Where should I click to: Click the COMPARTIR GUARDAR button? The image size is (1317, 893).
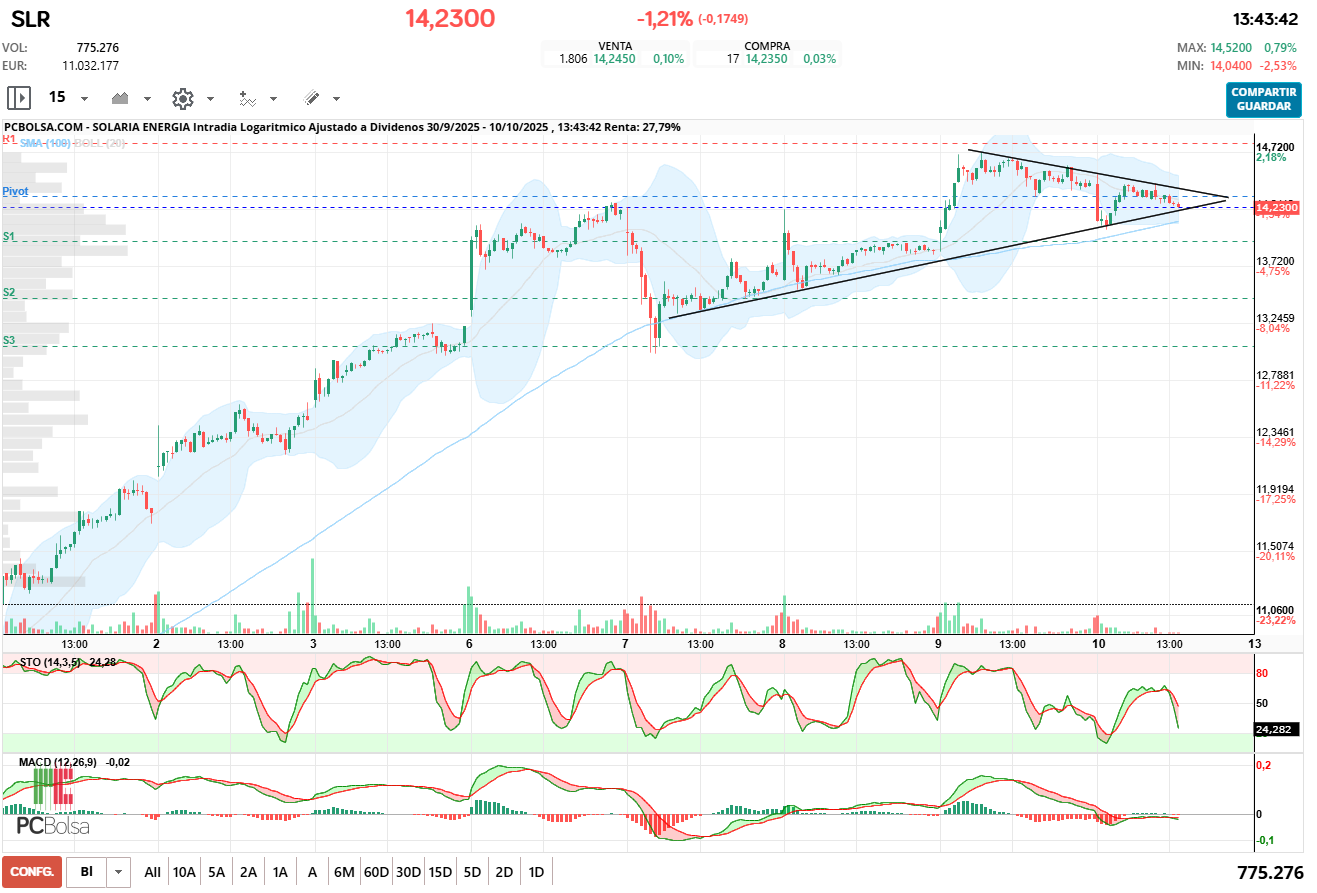(1263, 99)
